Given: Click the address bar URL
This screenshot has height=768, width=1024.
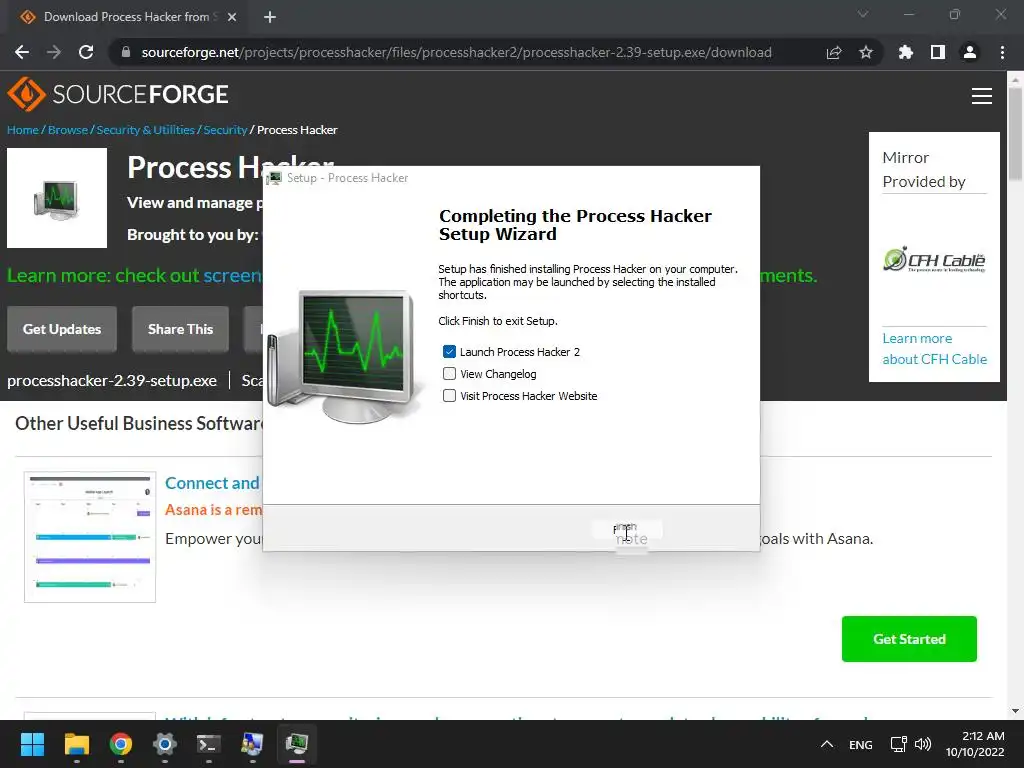Looking at the screenshot, I should coord(456,52).
